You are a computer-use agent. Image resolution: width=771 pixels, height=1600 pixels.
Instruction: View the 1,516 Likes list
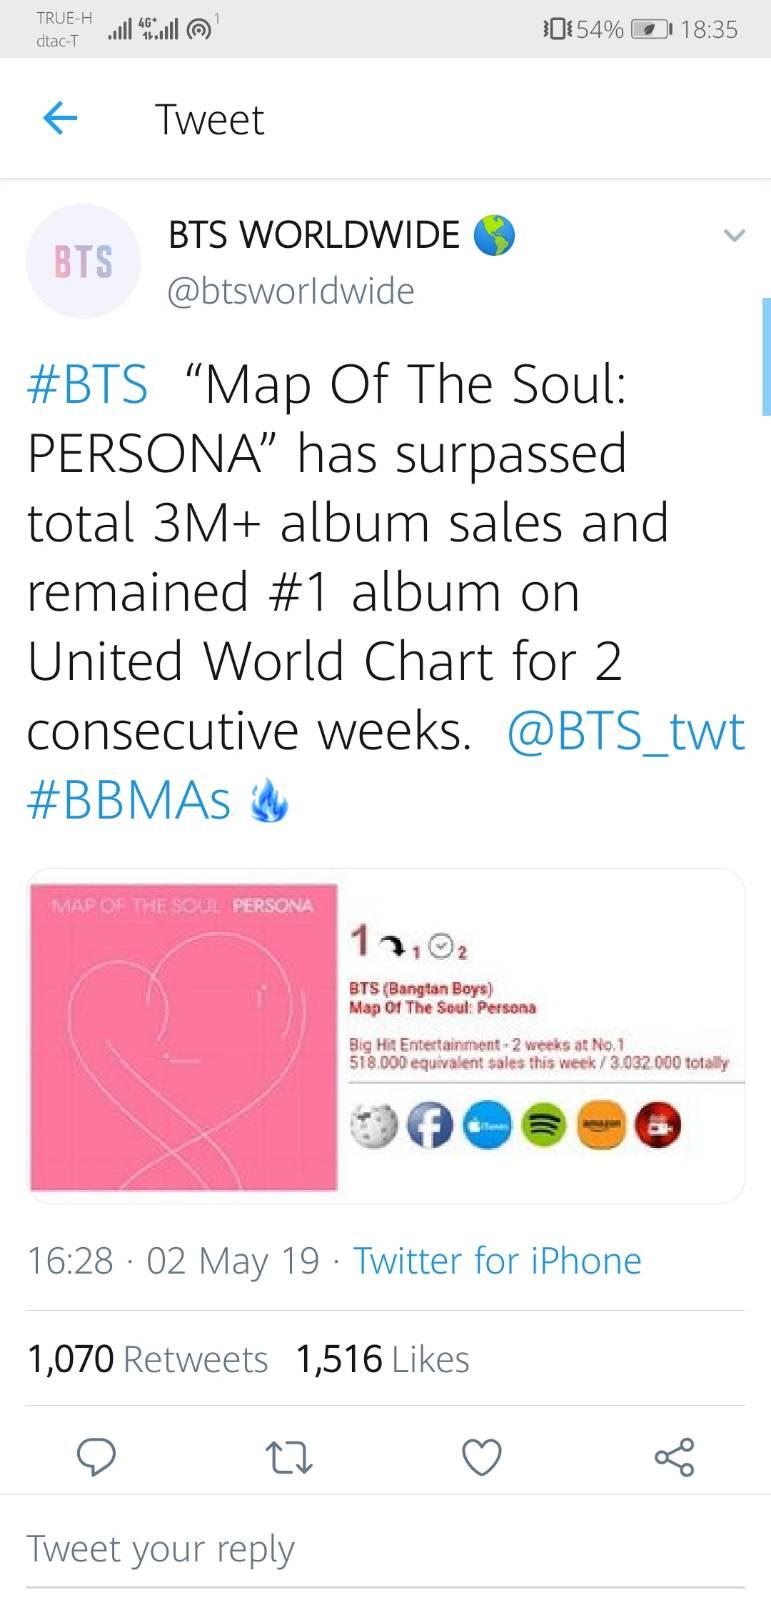tap(383, 1359)
